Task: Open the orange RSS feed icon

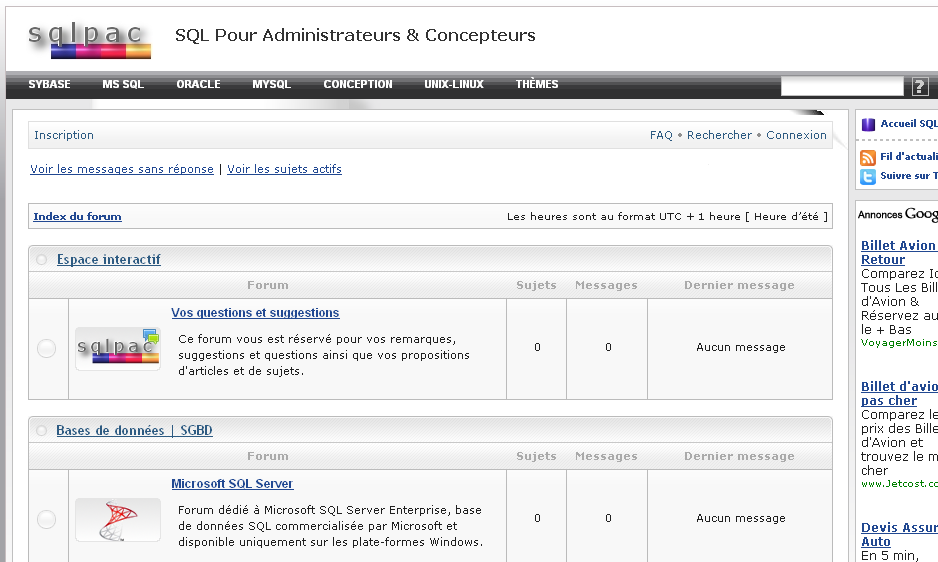Action: [x=868, y=157]
